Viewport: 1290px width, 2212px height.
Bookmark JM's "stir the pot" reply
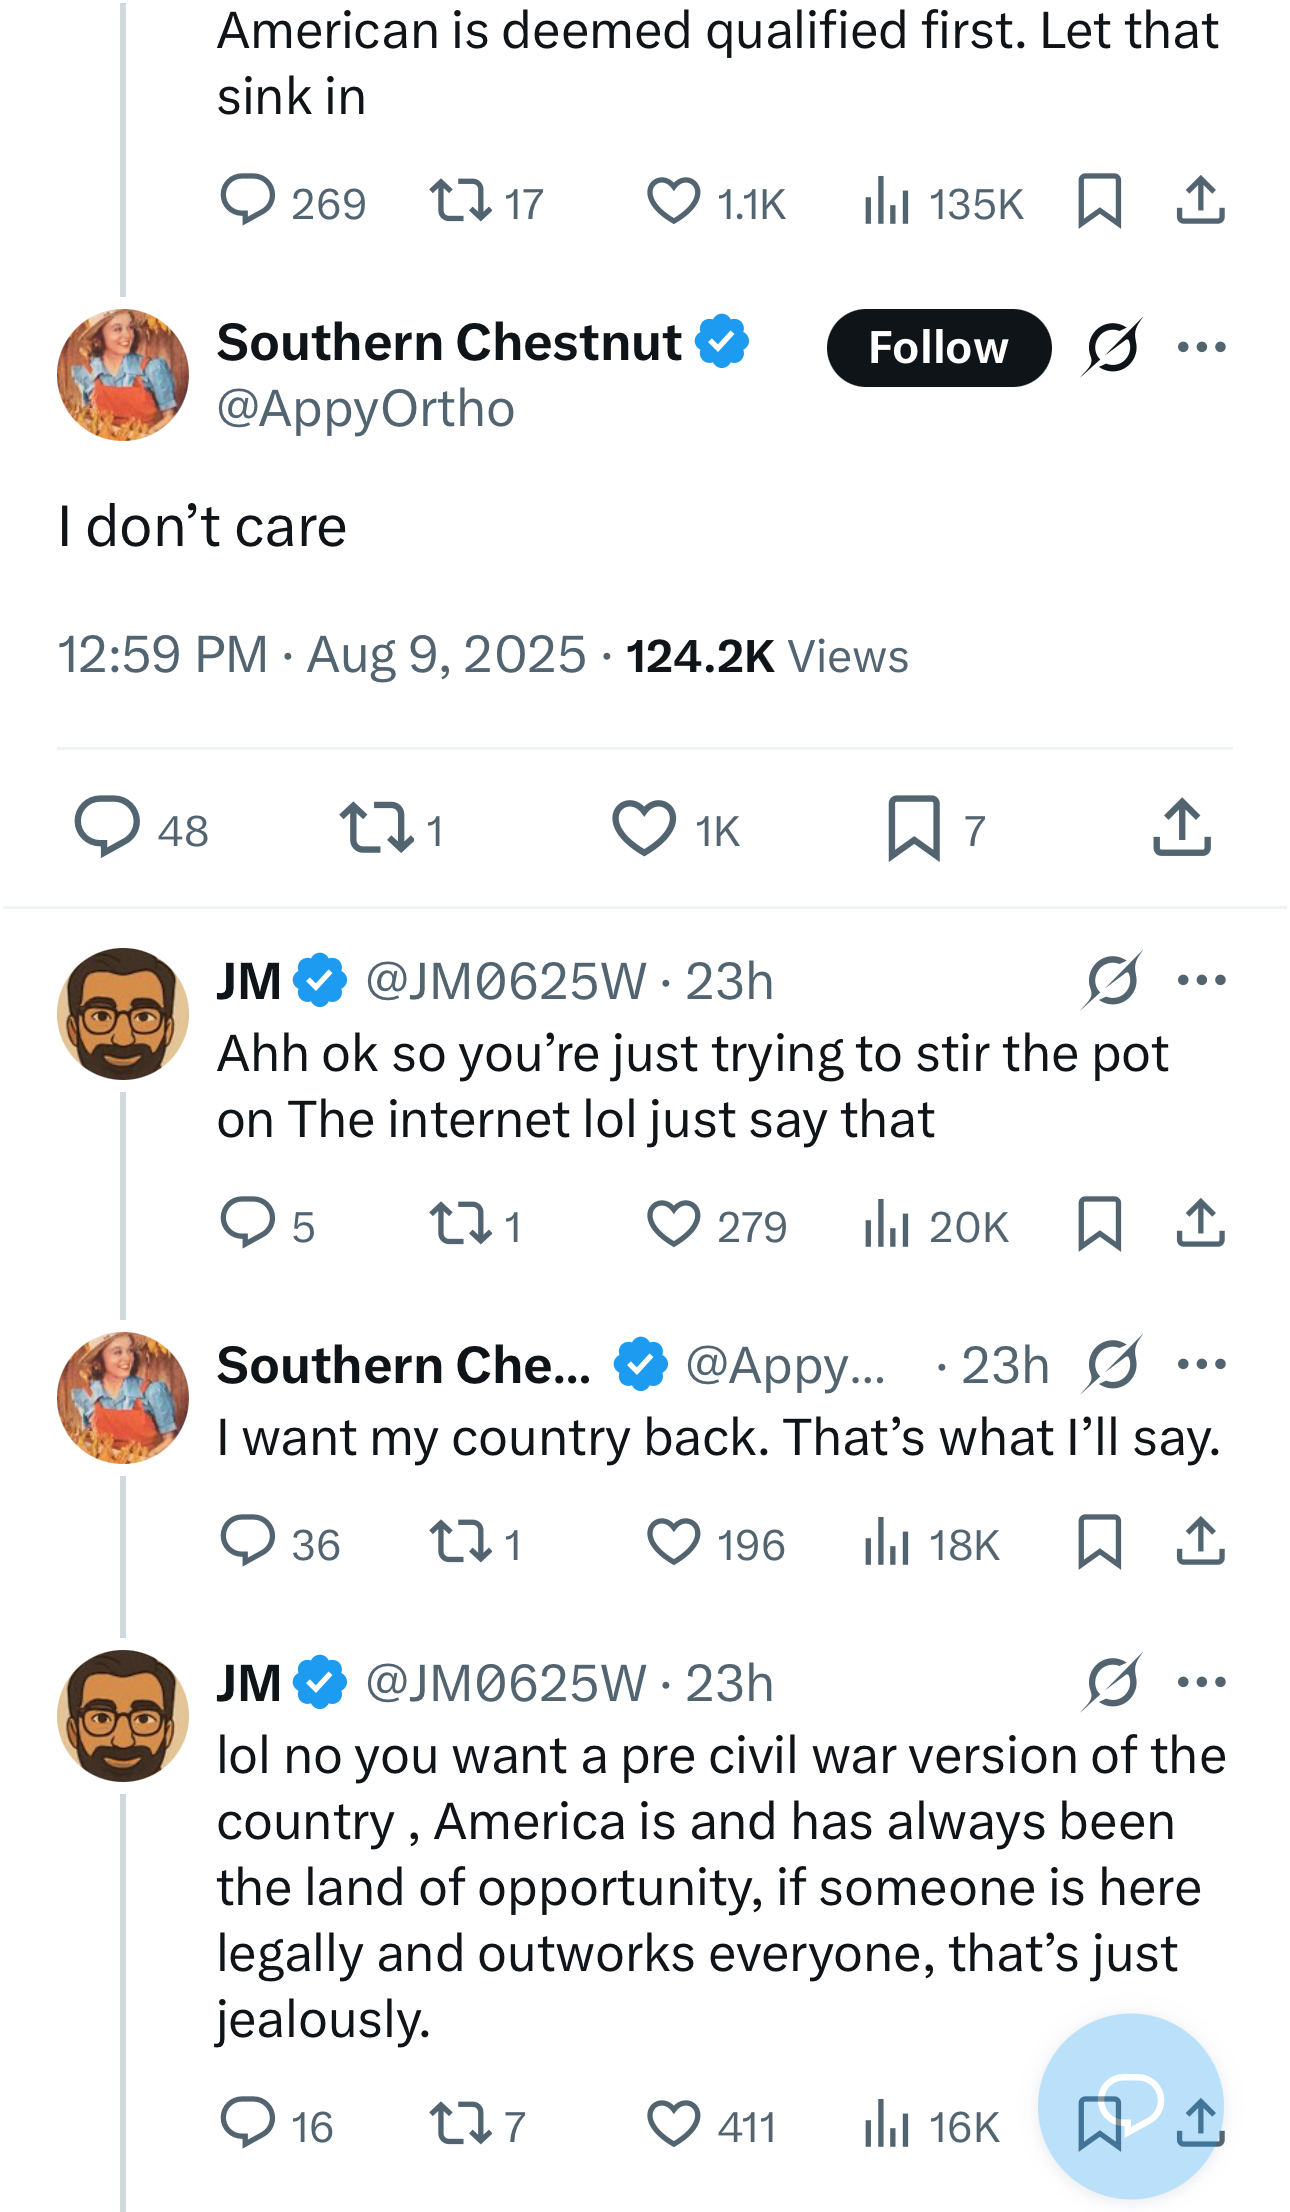1099,1224
